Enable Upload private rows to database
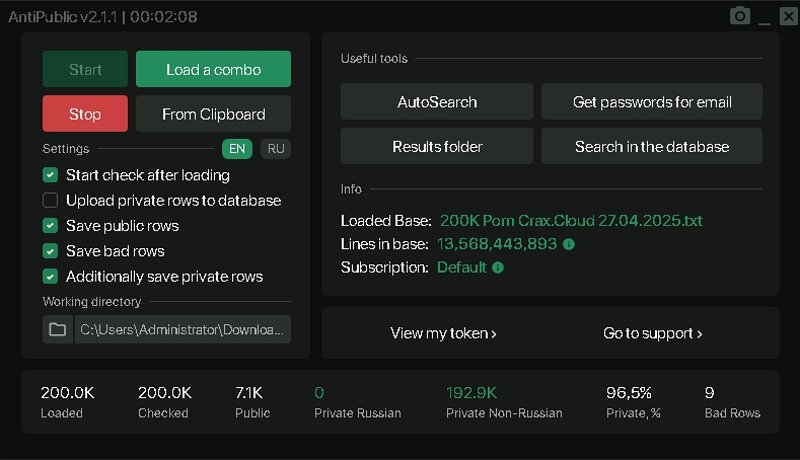The width and height of the screenshot is (800, 460). (x=50, y=200)
